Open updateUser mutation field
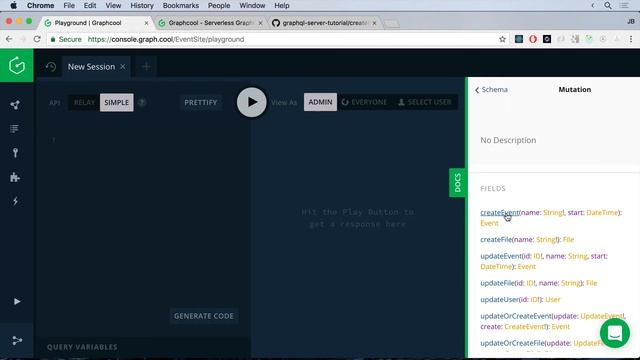The width and height of the screenshot is (640, 360). click(x=499, y=299)
